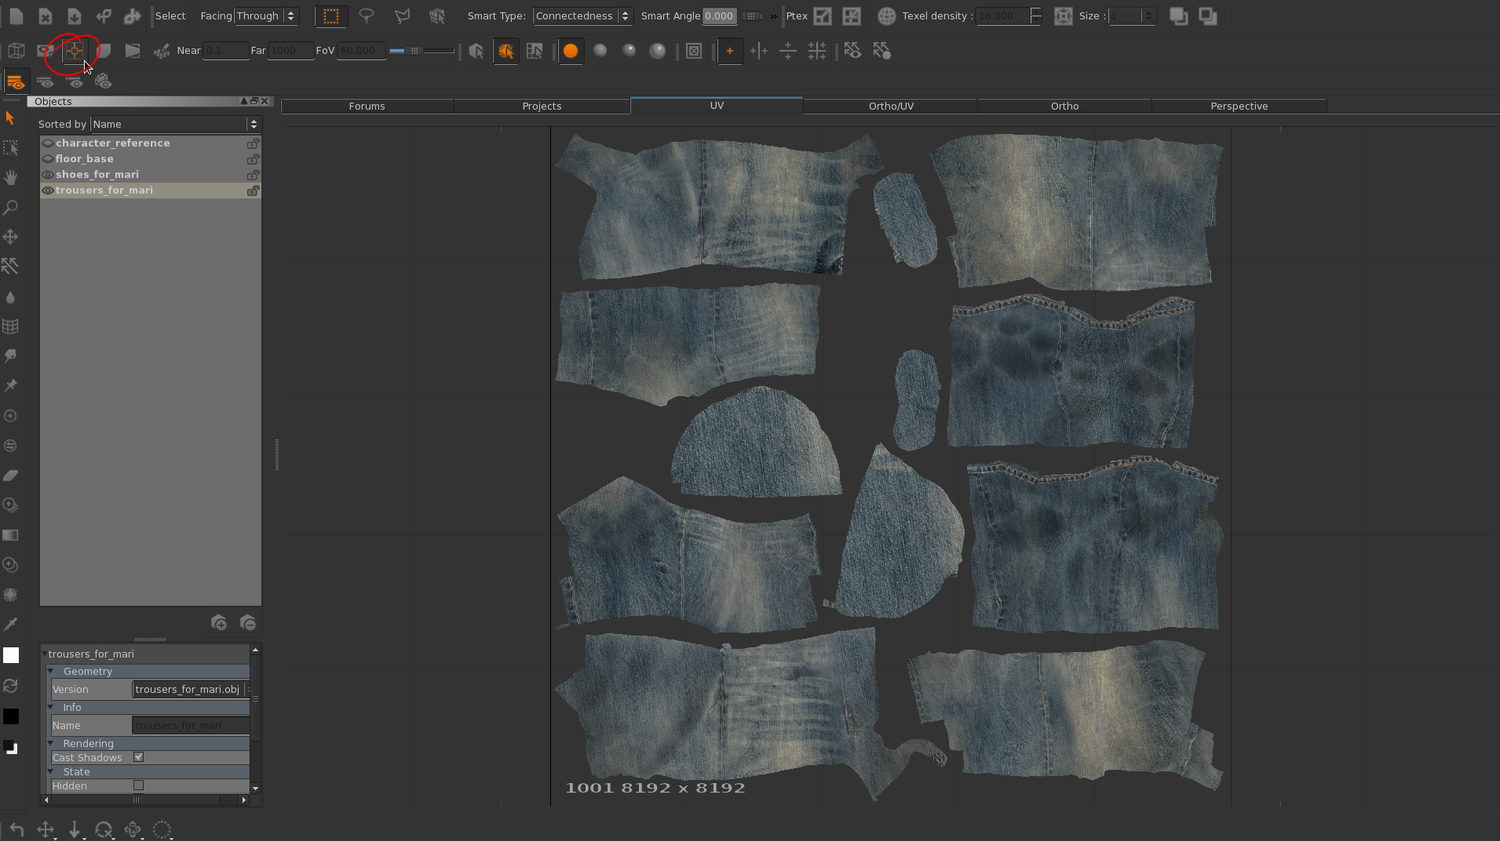Select the arrow Select tool in left toolbar
Image resolution: width=1500 pixels, height=841 pixels.
pyautogui.click(x=10, y=118)
